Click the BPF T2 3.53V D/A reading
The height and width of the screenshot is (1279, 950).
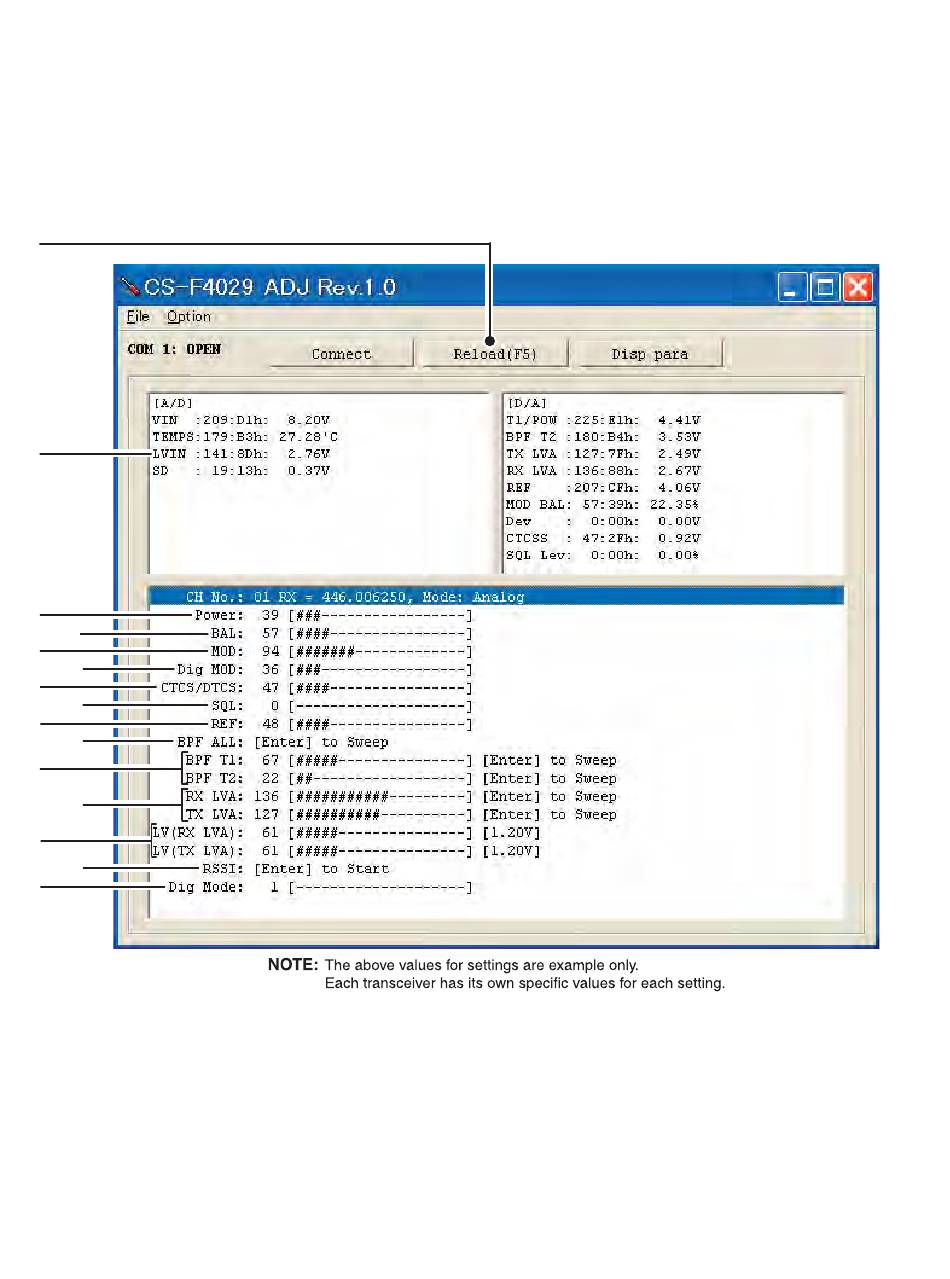pyautogui.click(x=604, y=437)
